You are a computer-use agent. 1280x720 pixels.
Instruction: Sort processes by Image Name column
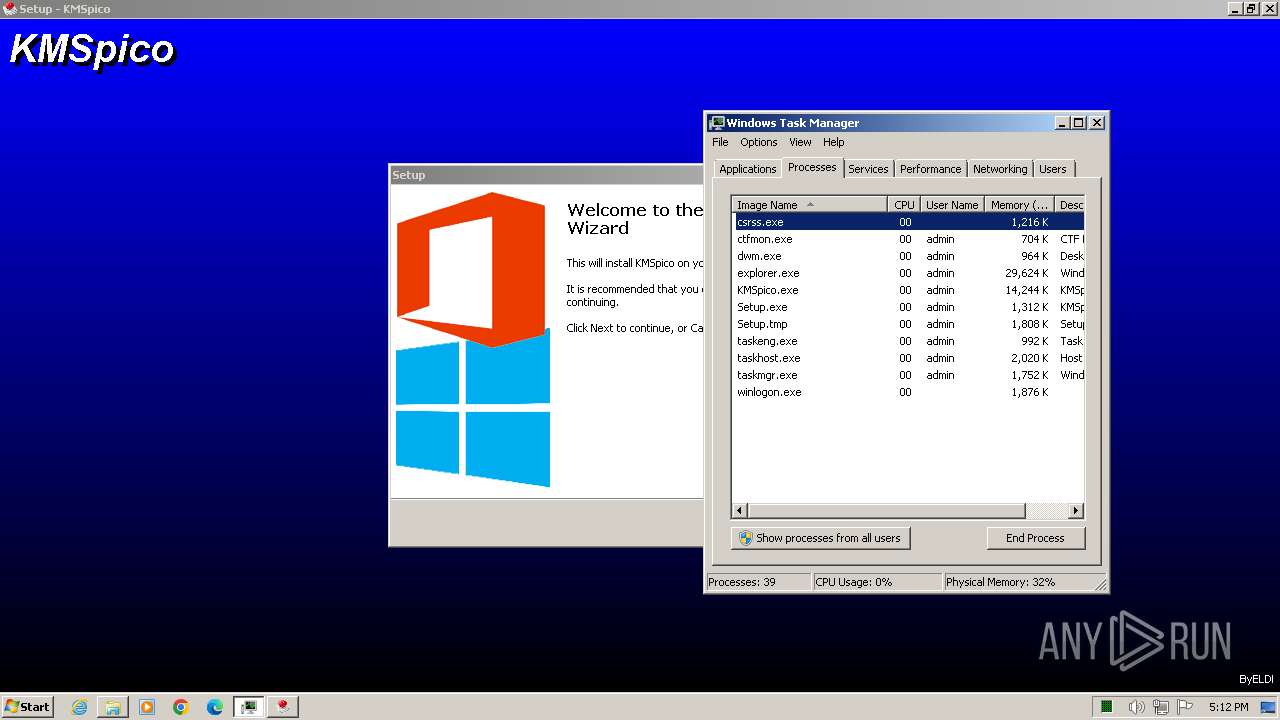(x=810, y=205)
